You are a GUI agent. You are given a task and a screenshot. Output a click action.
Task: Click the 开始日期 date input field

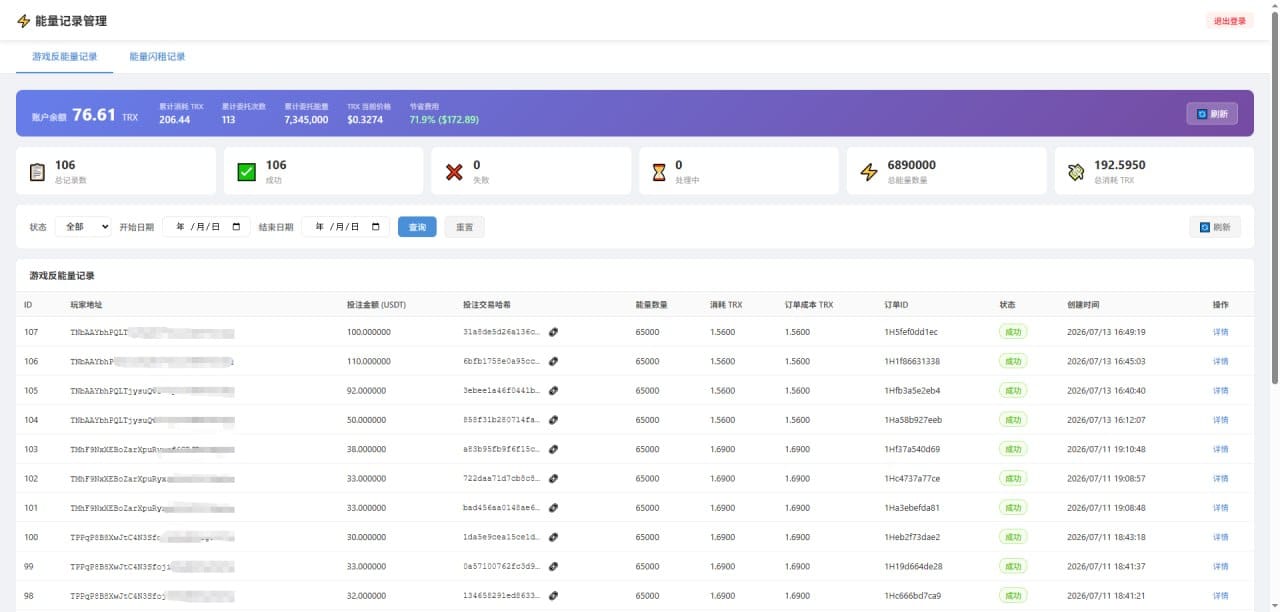(x=206, y=227)
